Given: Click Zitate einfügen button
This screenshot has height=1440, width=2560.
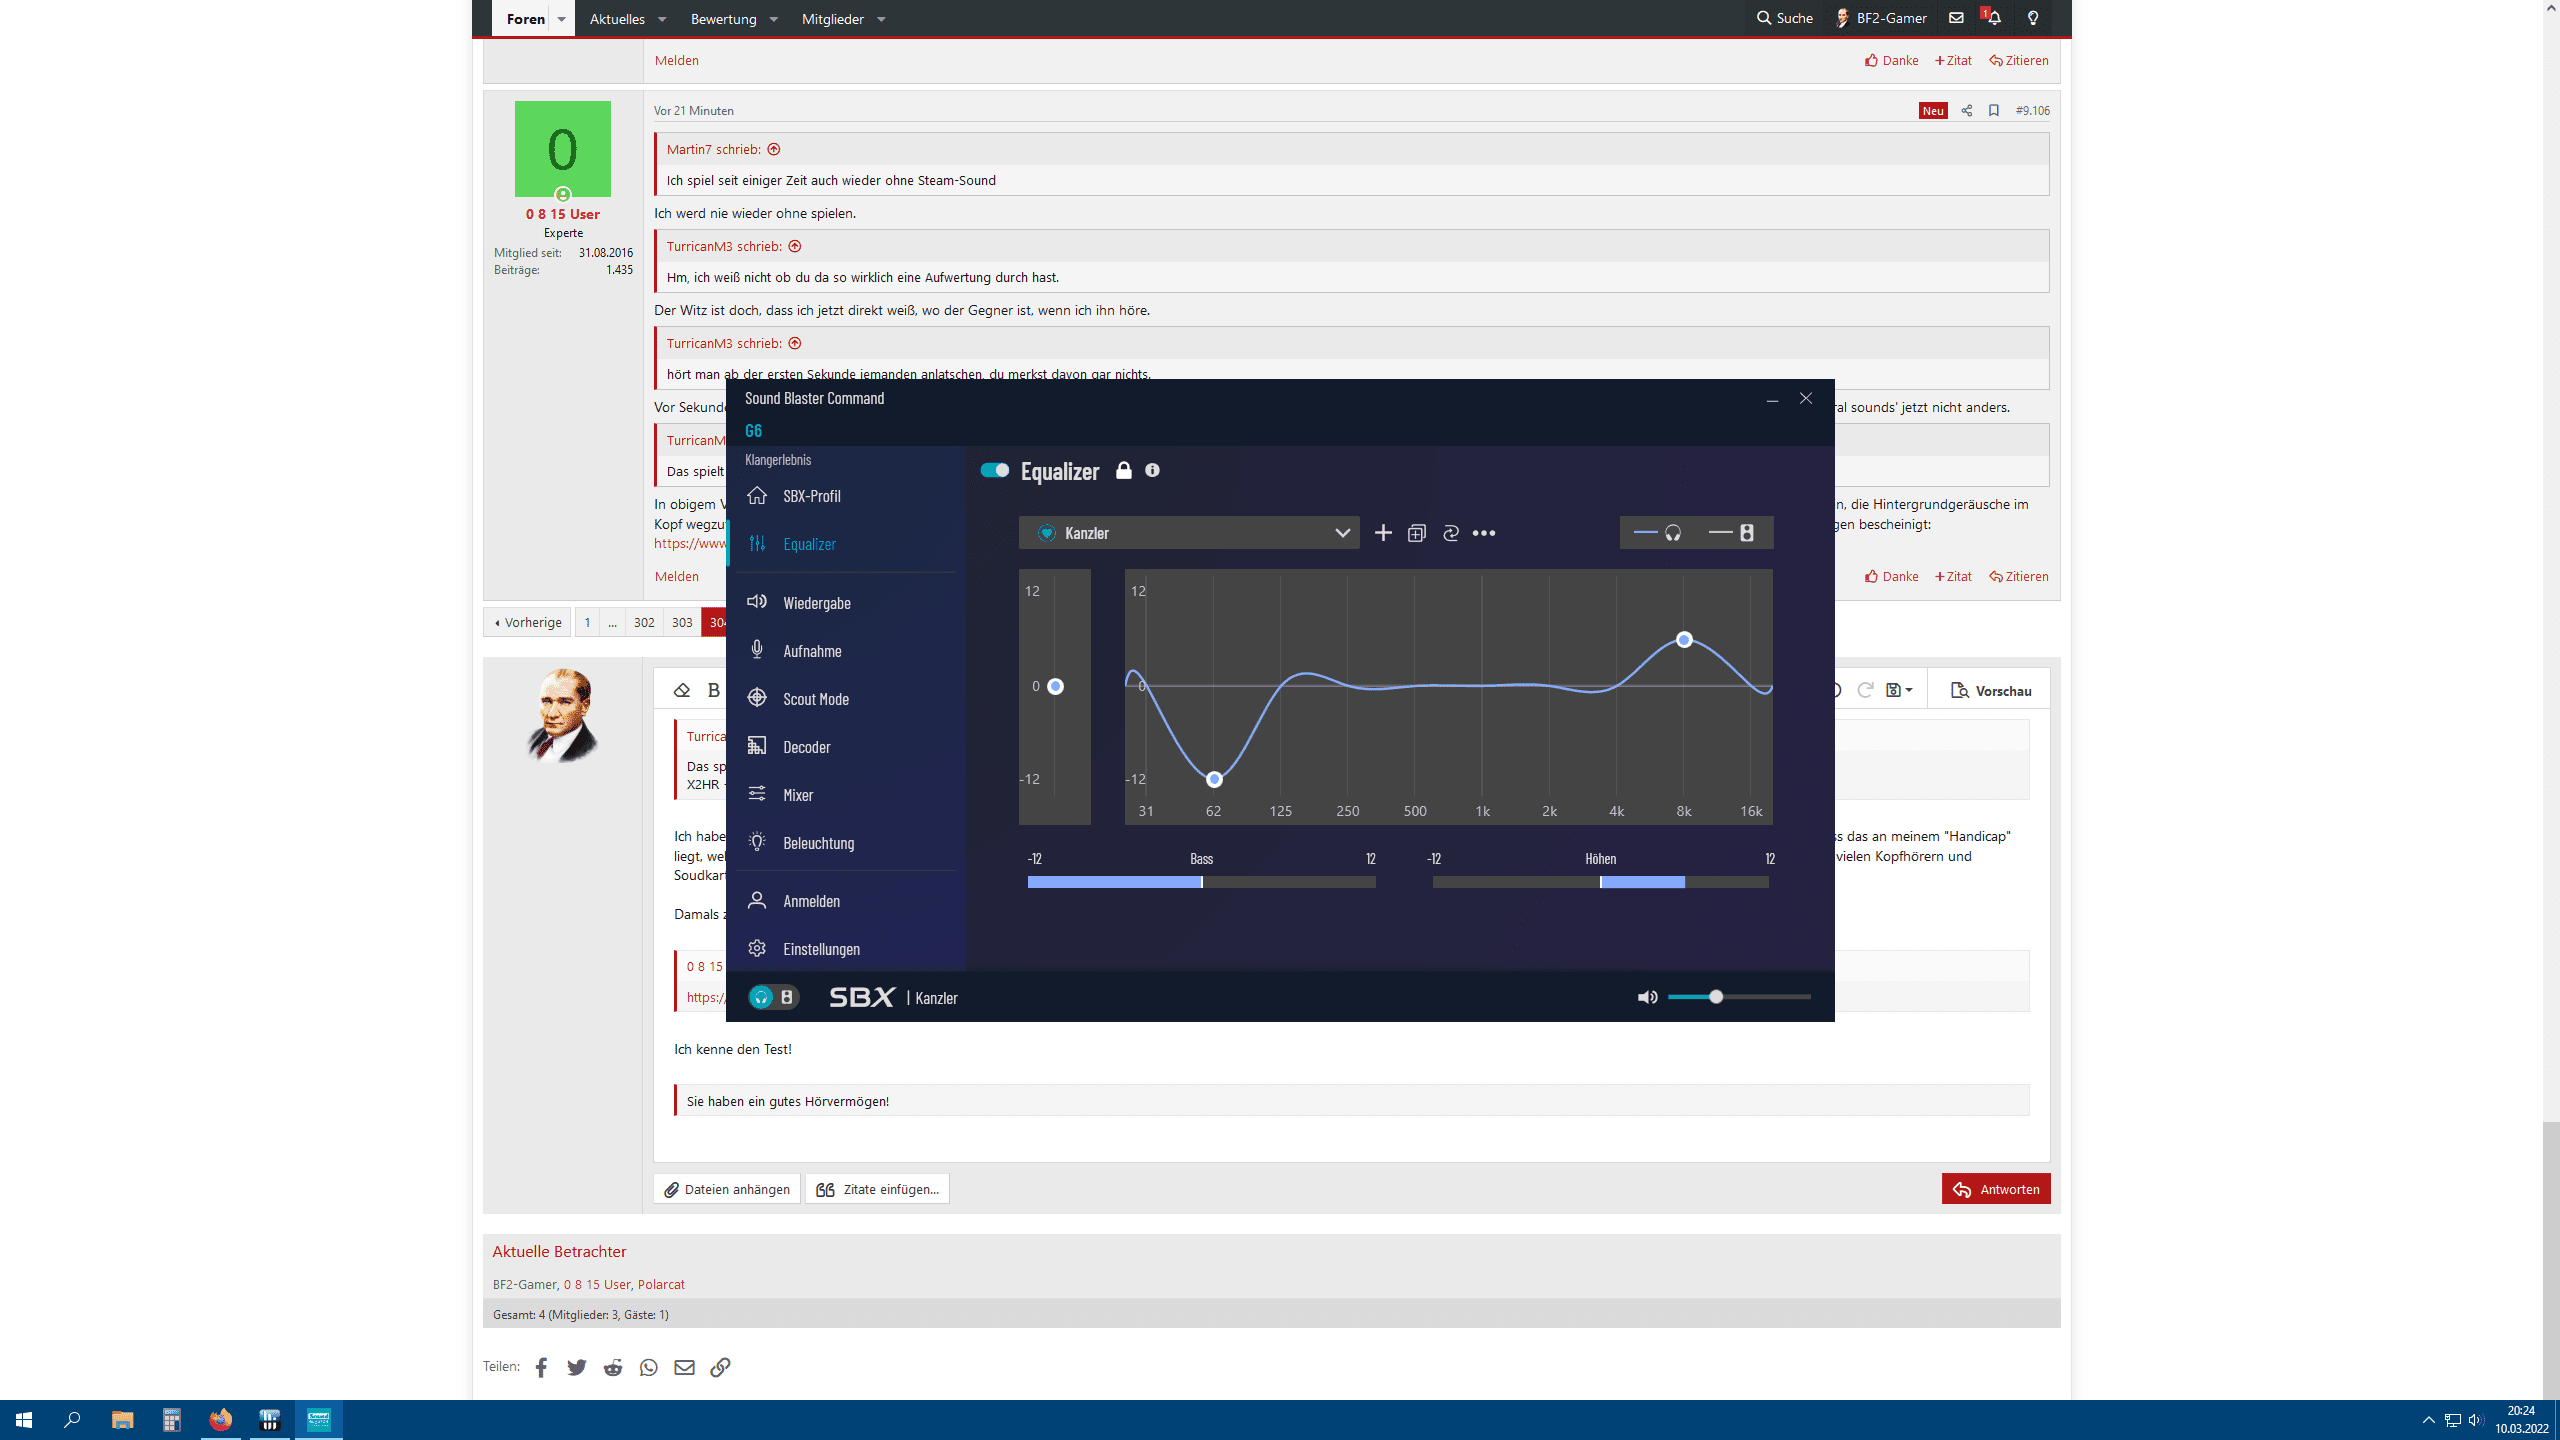Looking at the screenshot, I should coord(877,1189).
